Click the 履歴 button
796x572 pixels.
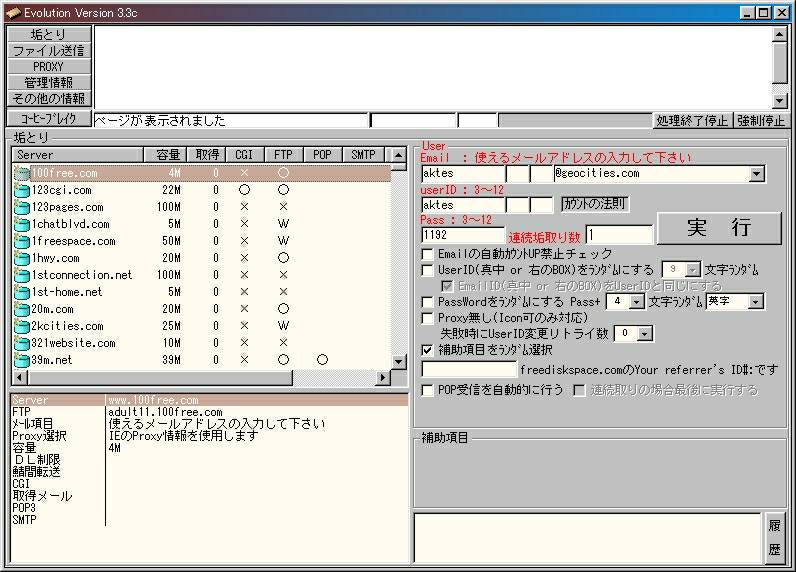tap(774, 537)
